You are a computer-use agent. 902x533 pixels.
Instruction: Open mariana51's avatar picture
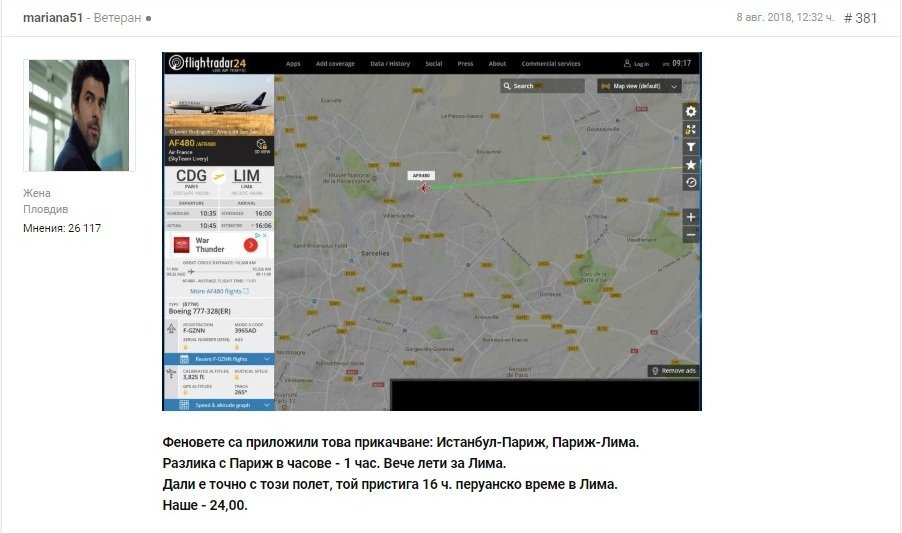click(79, 115)
